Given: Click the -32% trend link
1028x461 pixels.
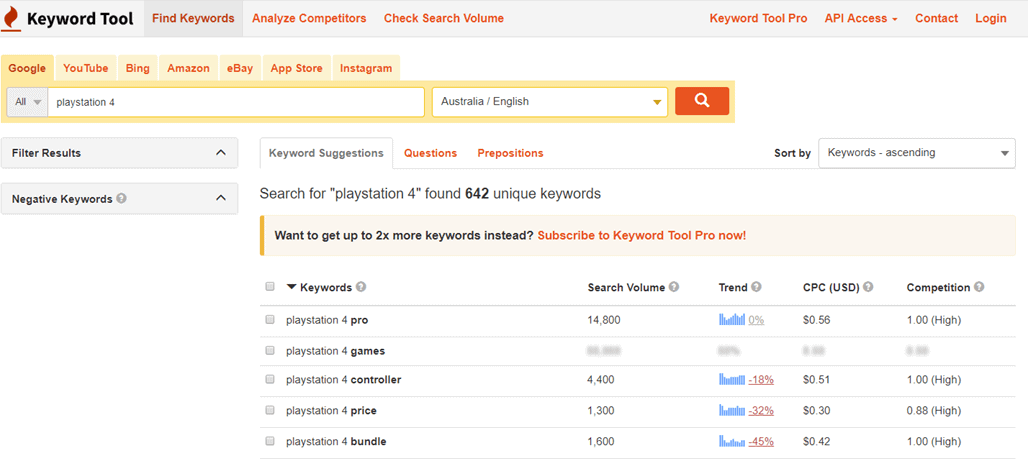Looking at the screenshot, I should pyautogui.click(x=761, y=411).
